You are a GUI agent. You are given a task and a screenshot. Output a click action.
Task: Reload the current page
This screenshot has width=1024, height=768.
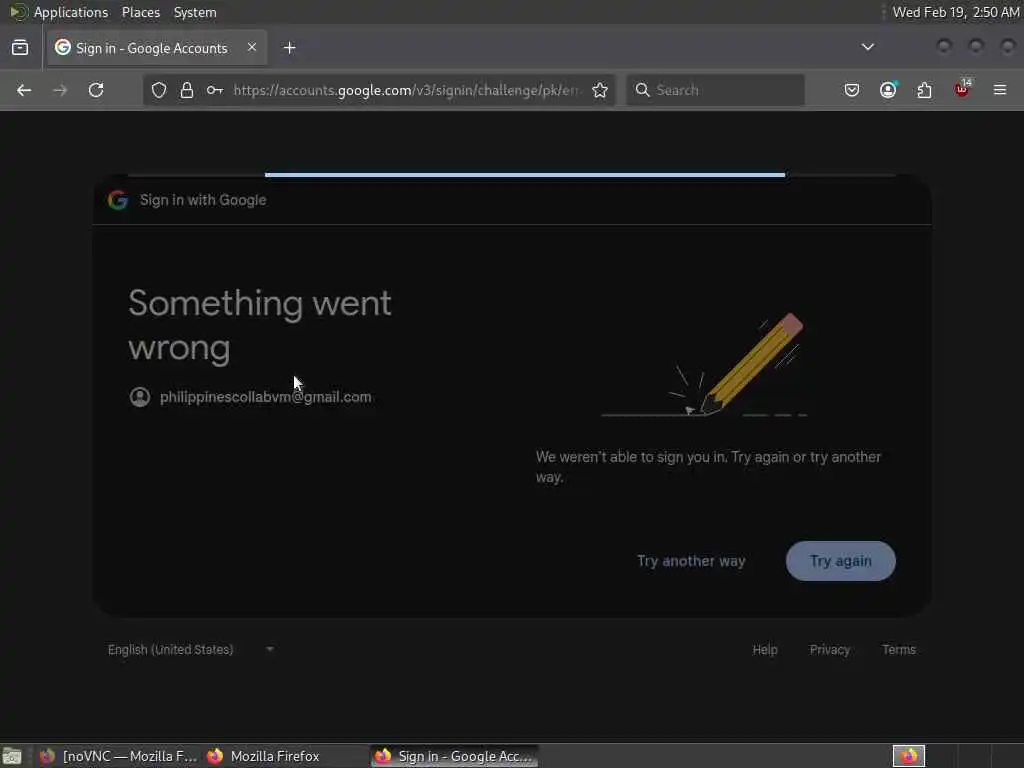click(x=96, y=90)
